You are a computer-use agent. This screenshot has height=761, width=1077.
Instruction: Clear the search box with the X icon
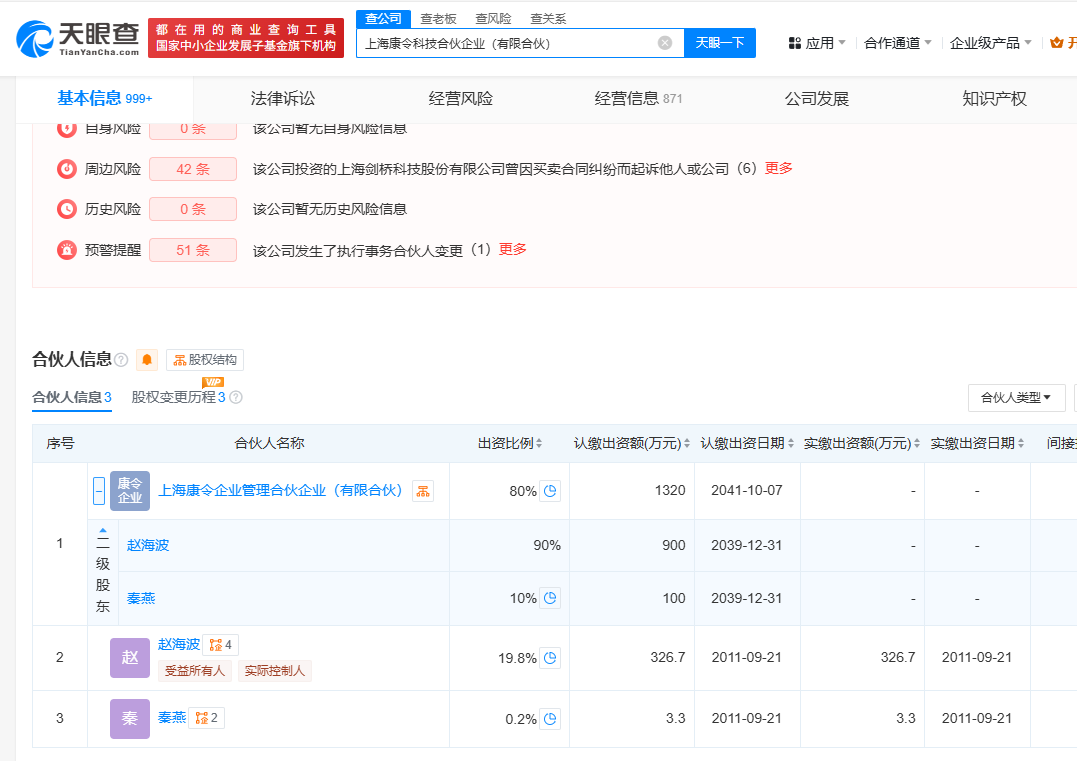(x=665, y=43)
